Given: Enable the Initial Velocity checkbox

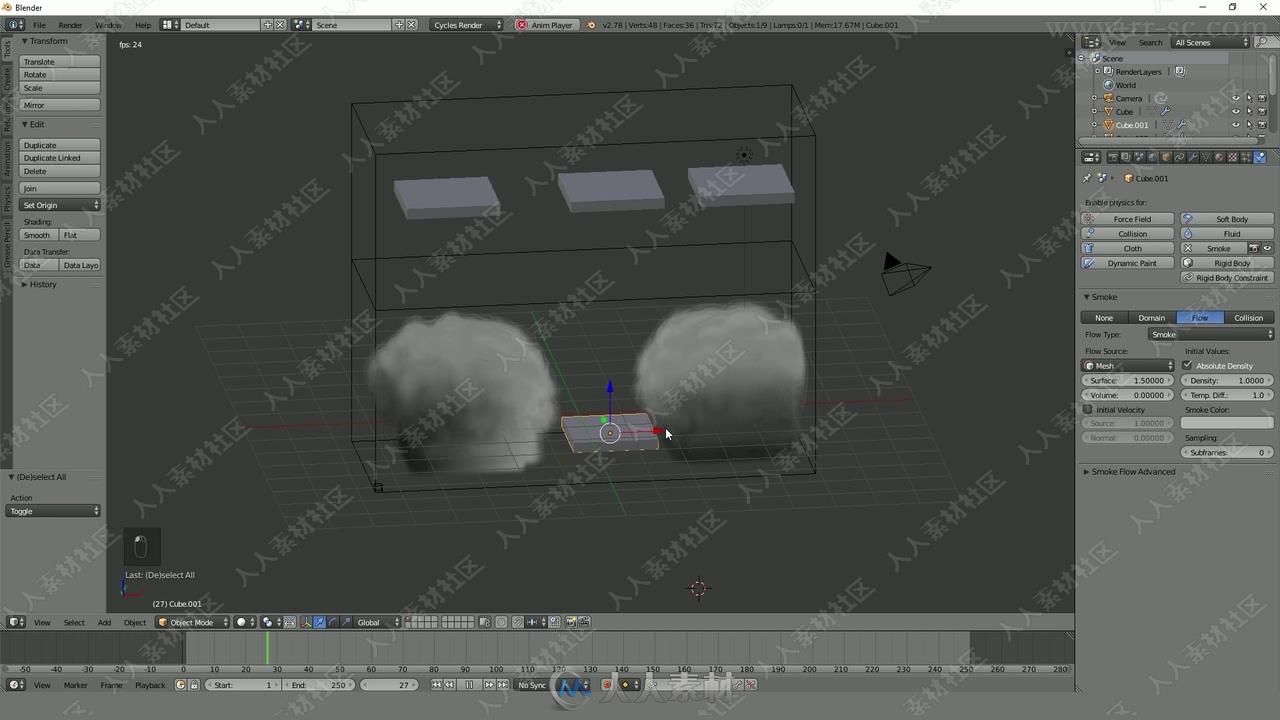Looking at the screenshot, I should (x=1088, y=410).
